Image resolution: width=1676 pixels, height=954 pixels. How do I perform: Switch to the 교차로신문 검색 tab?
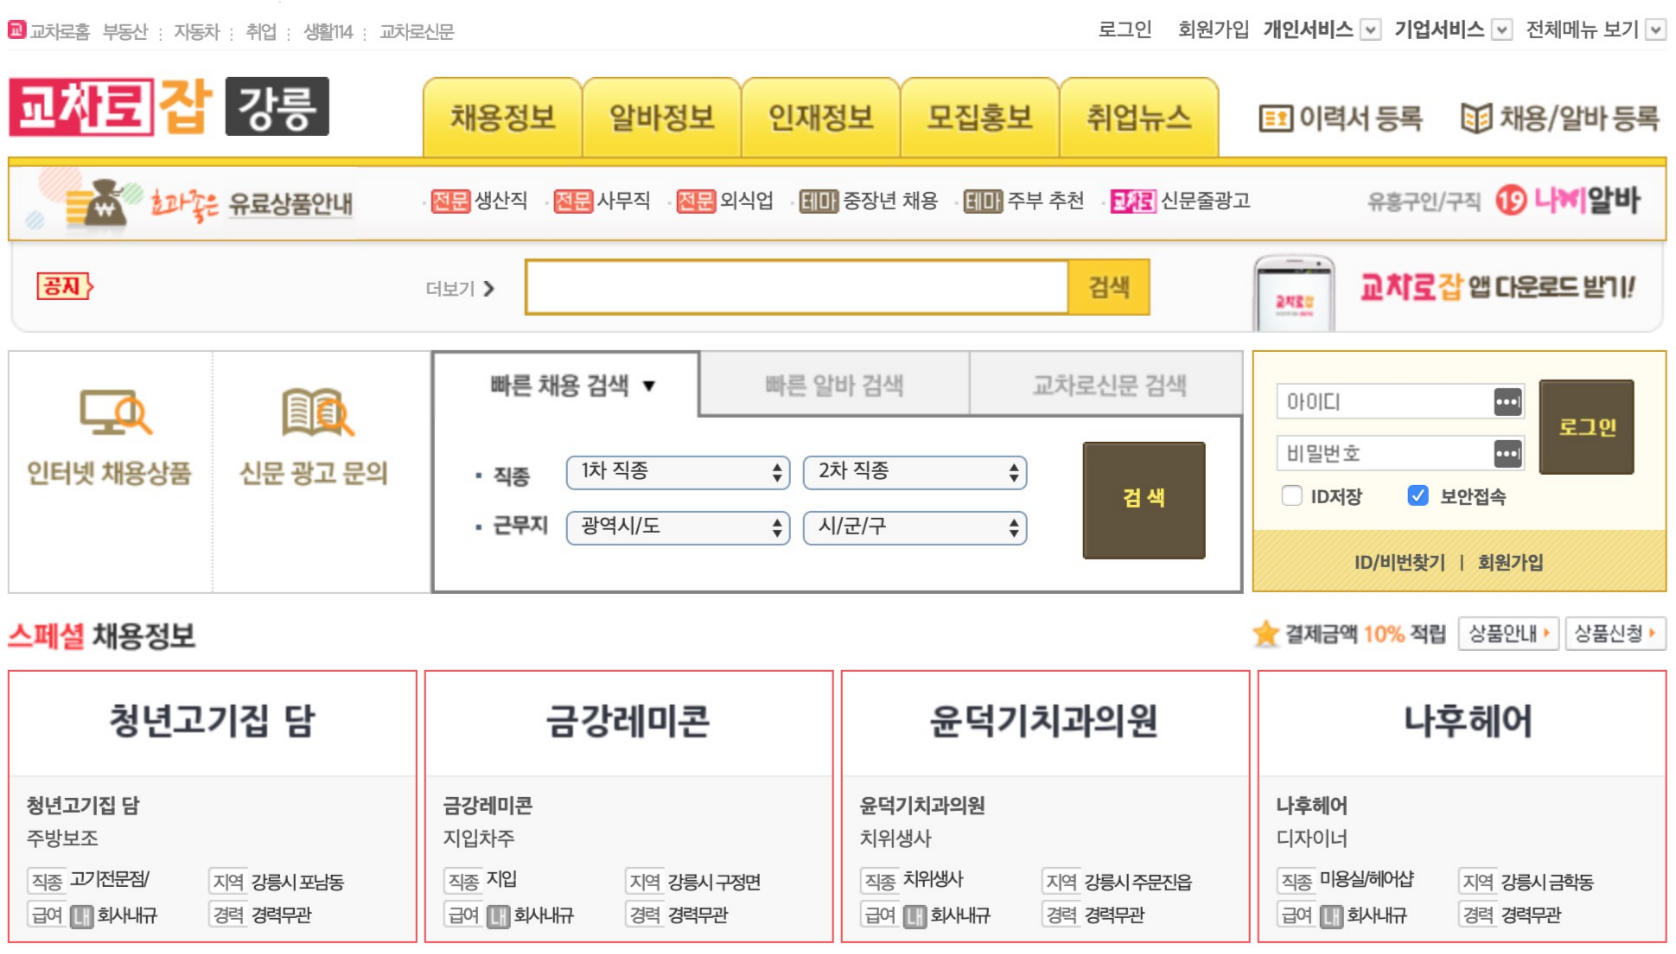pyautogui.click(x=1108, y=384)
